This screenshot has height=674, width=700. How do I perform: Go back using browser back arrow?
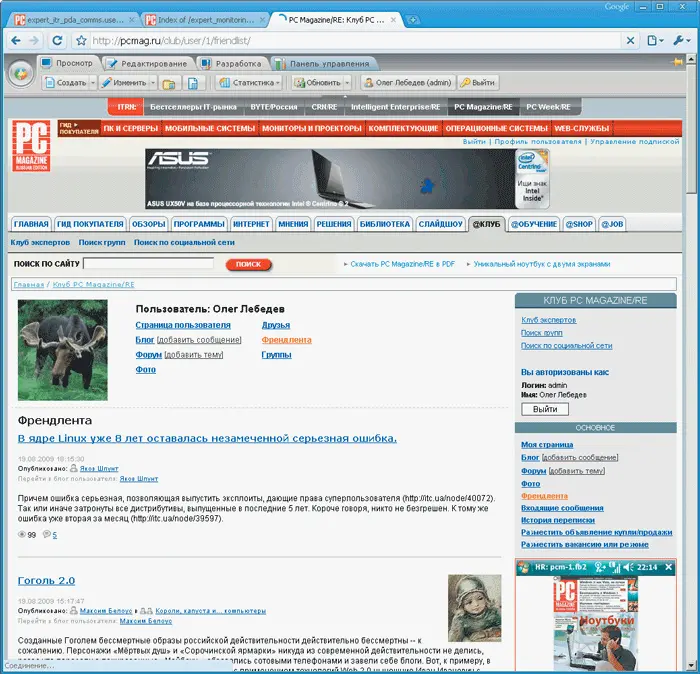[x=16, y=41]
